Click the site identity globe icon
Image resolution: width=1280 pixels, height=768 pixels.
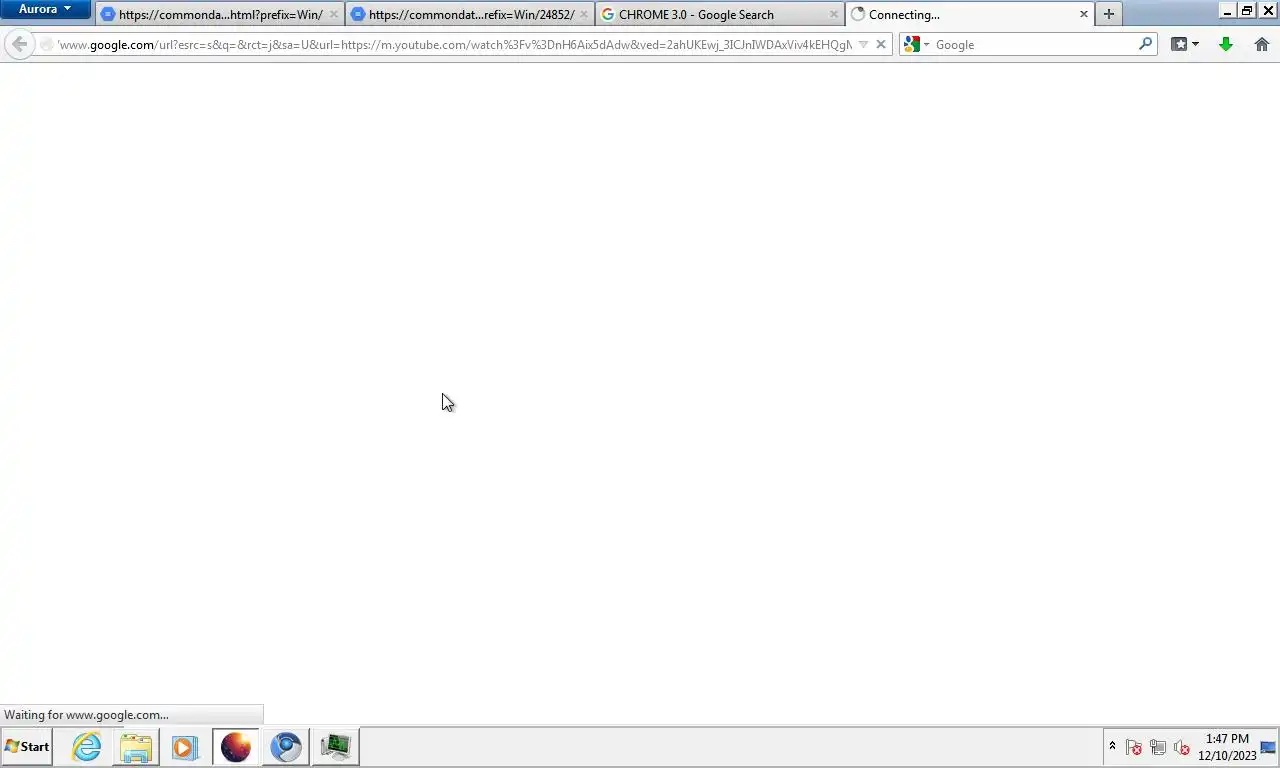[x=46, y=44]
